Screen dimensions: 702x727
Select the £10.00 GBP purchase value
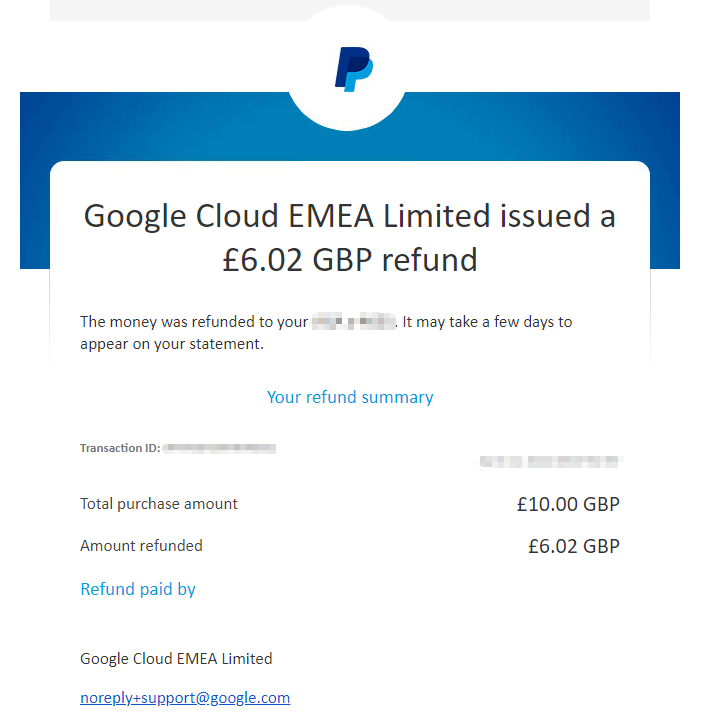point(568,505)
